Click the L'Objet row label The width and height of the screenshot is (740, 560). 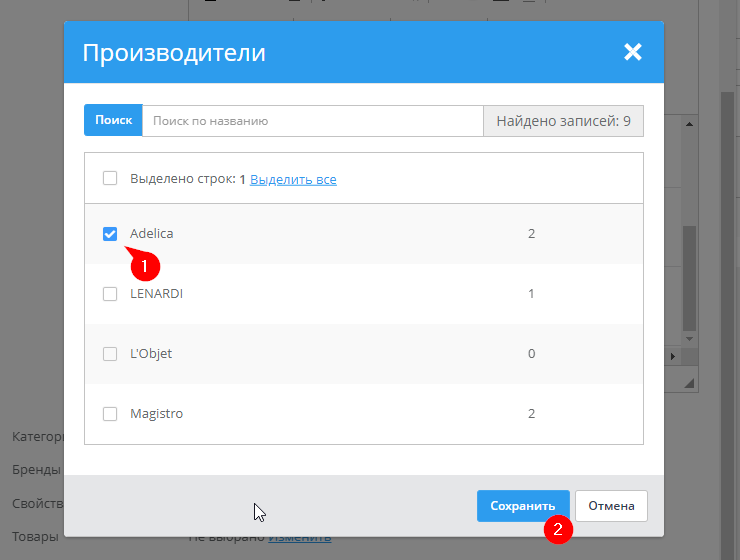point(153,354)
